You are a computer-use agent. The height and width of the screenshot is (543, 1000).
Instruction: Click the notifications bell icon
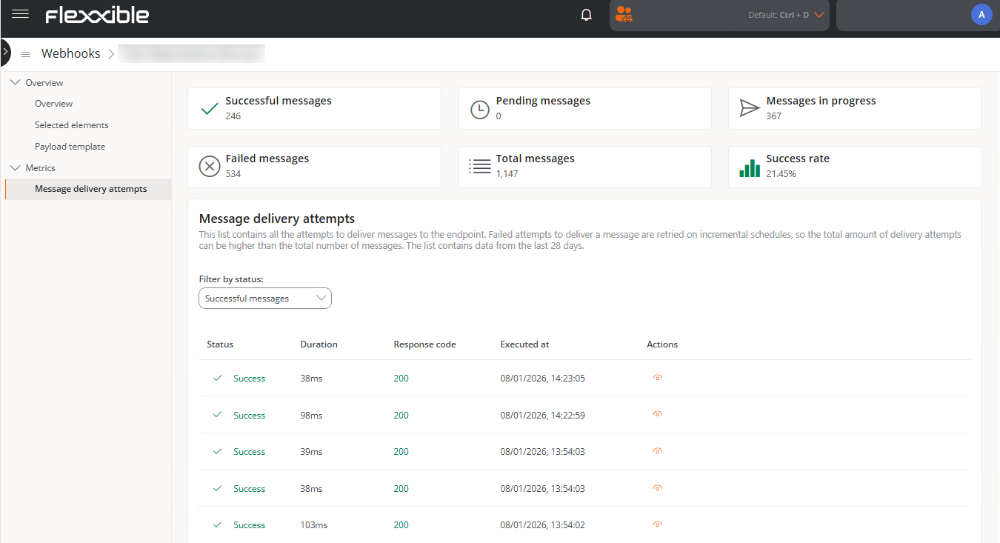coord(586,15)
